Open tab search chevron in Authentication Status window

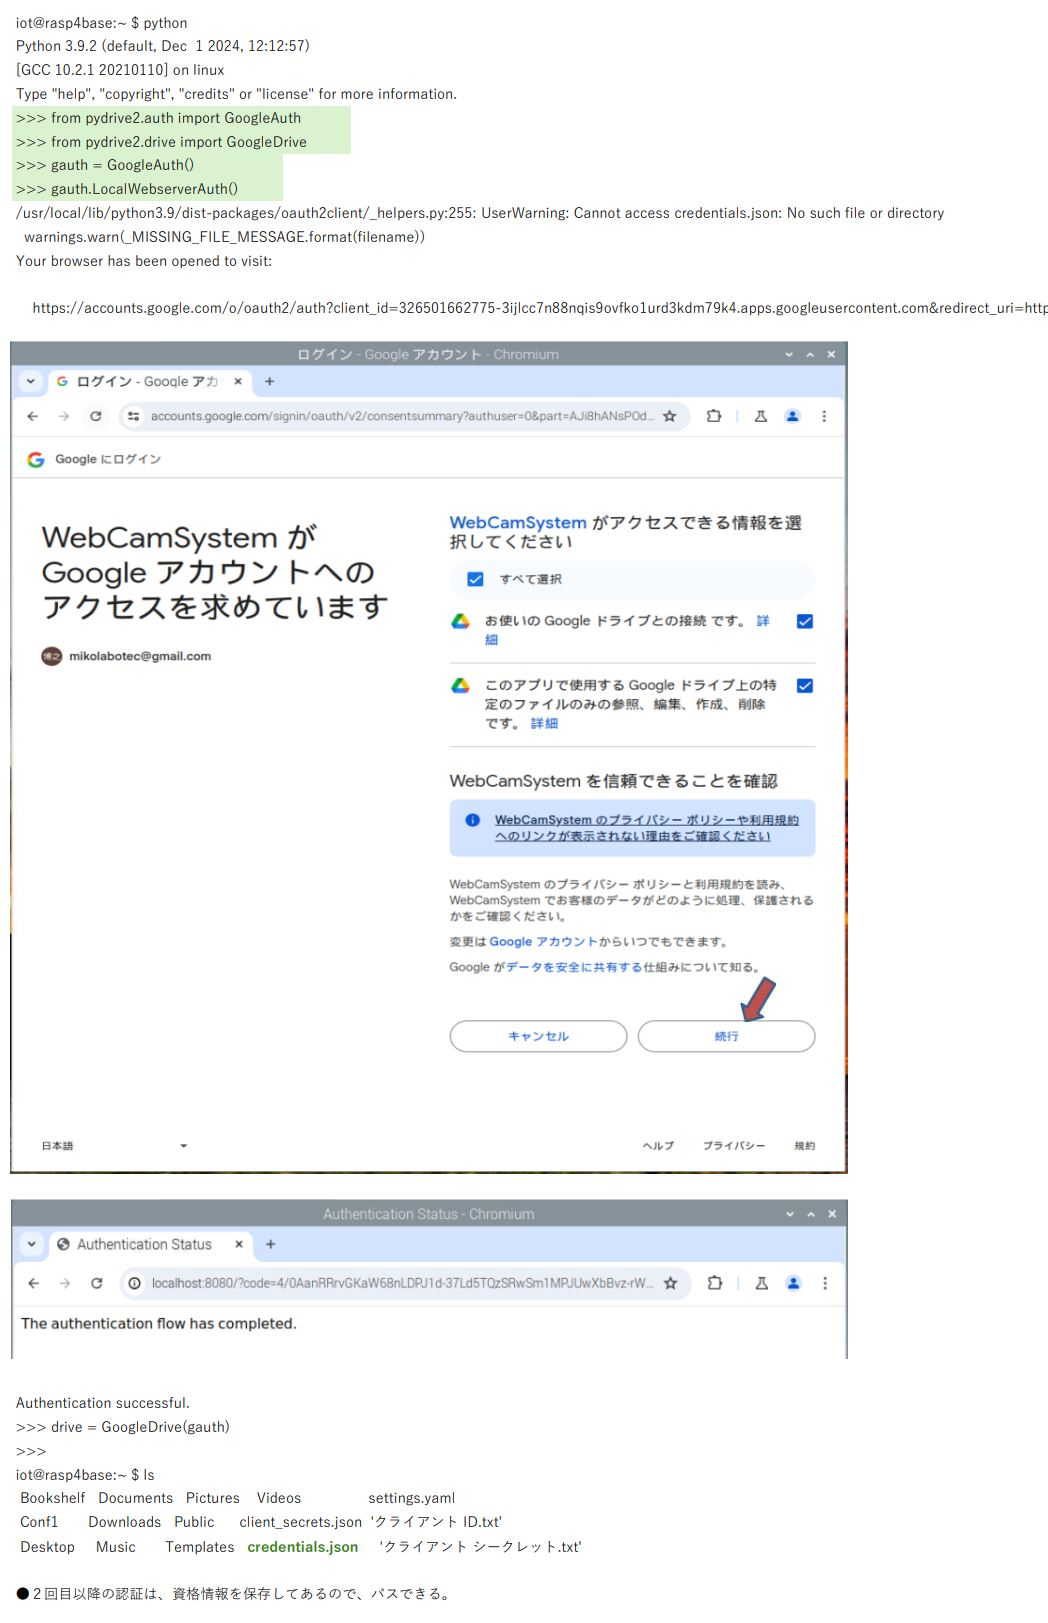(x=32, y=1244)
